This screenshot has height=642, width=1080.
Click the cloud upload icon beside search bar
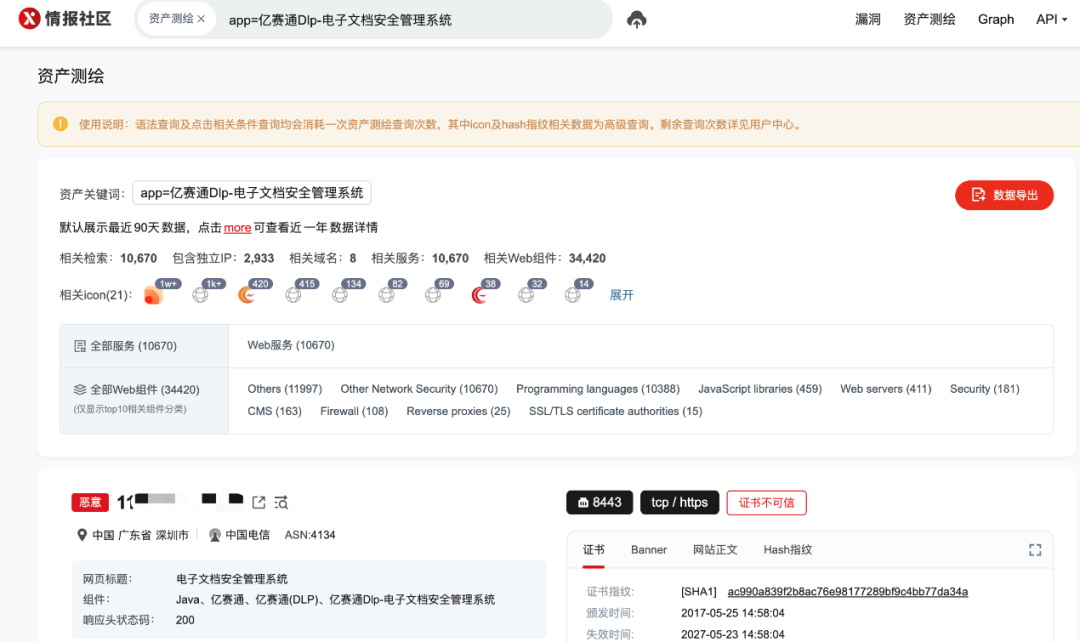tap(636, 20)
